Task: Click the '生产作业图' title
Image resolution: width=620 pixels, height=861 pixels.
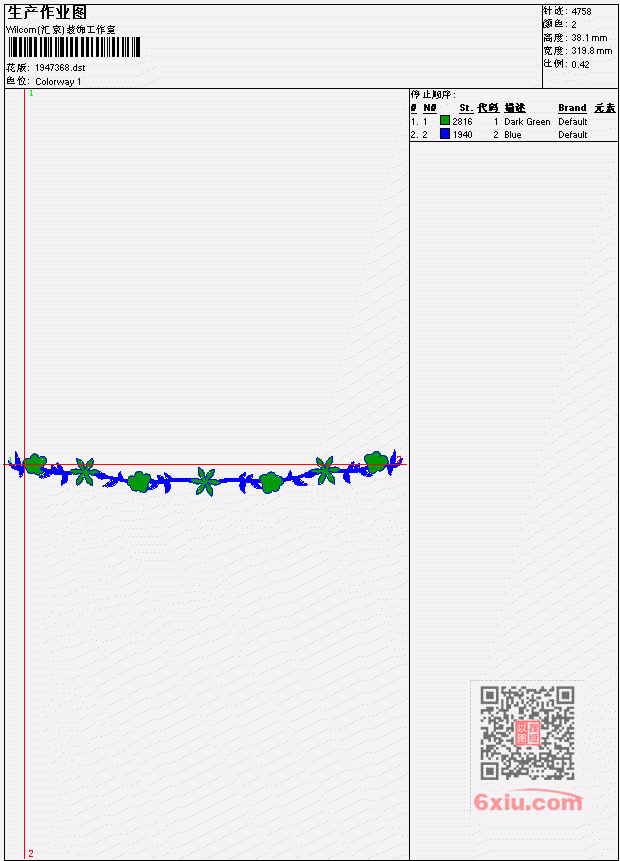Action: [x=47, y=12]
